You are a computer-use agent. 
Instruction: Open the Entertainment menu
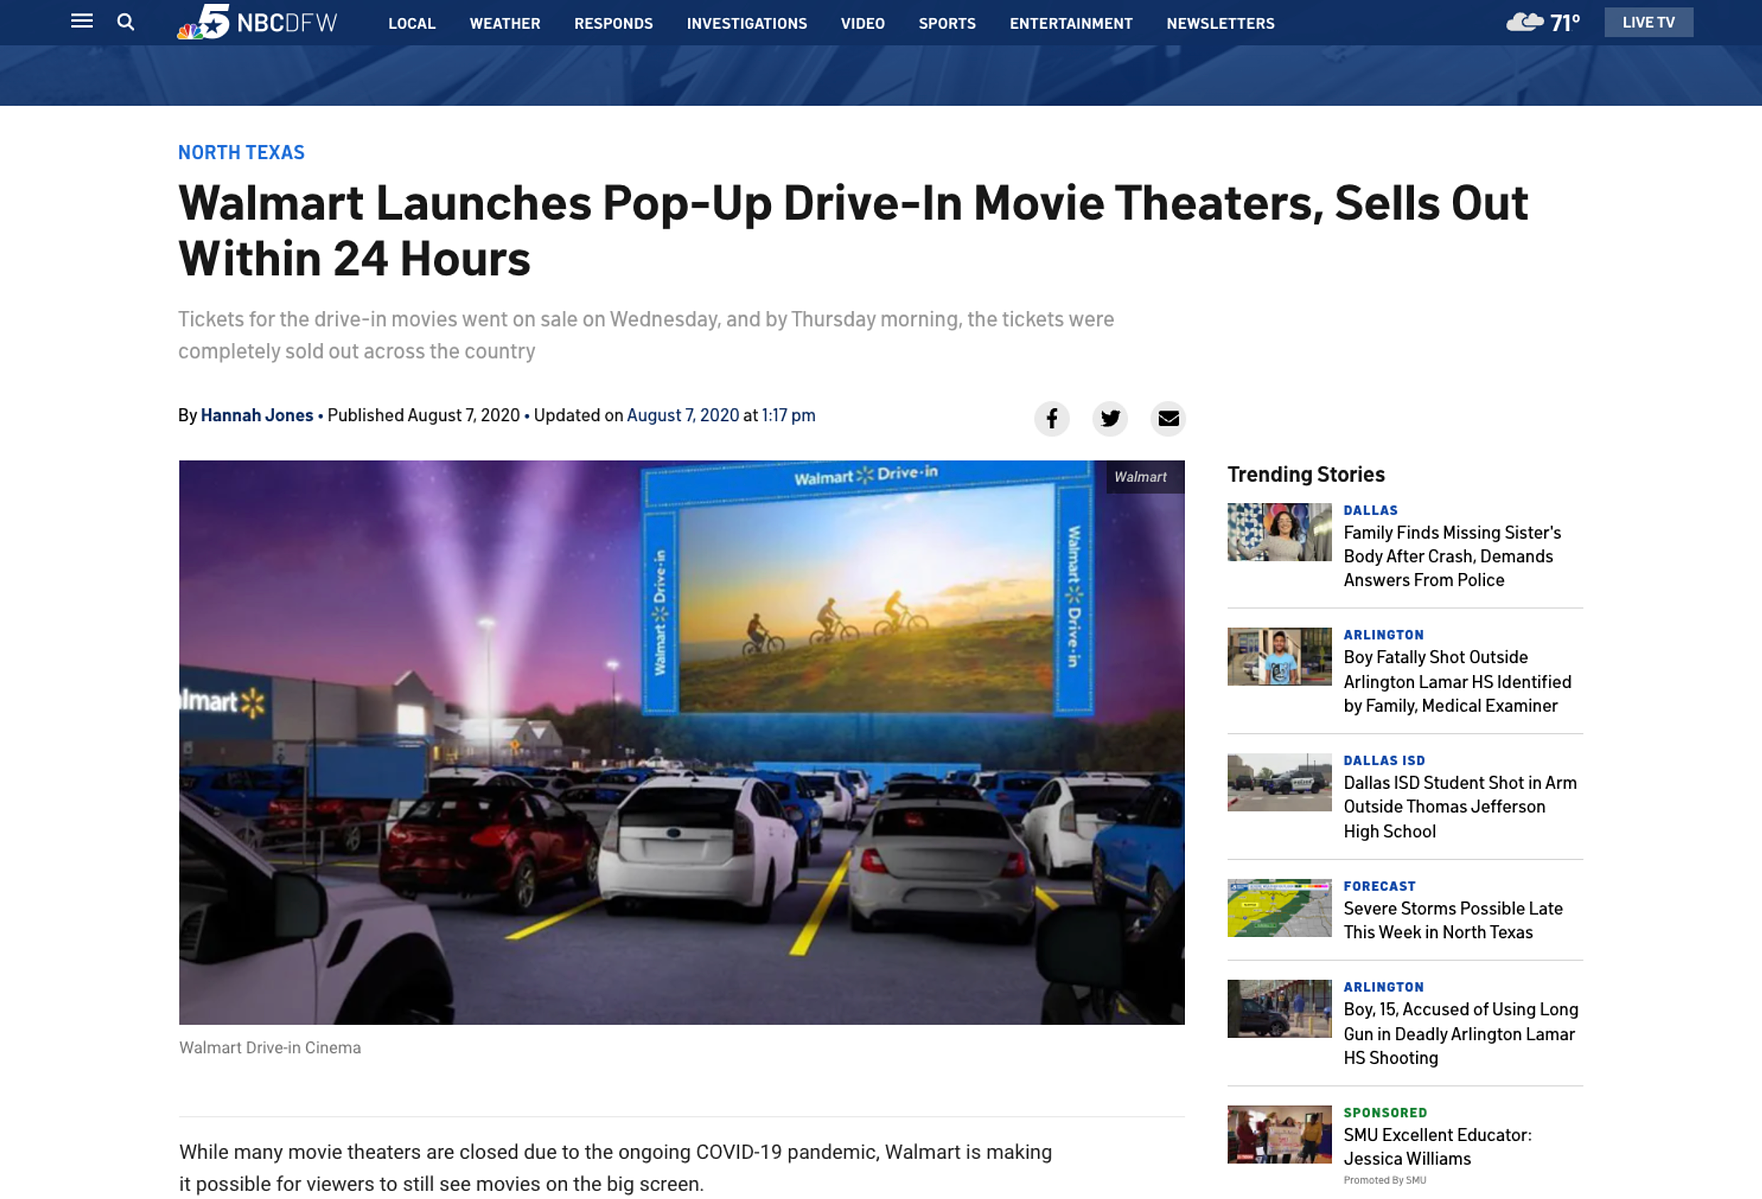(1071, 22)
